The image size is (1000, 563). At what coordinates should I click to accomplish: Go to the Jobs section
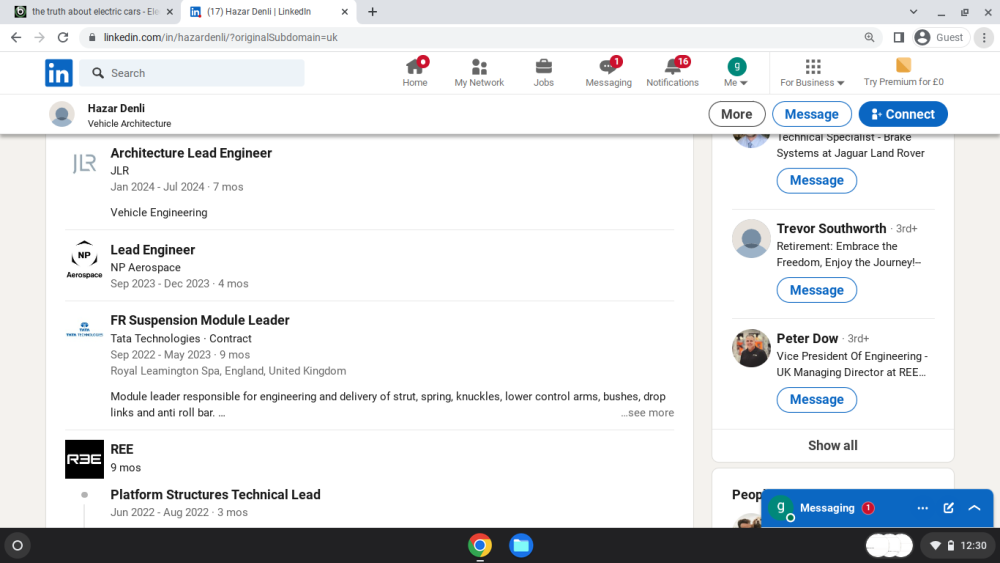(543, 73)
